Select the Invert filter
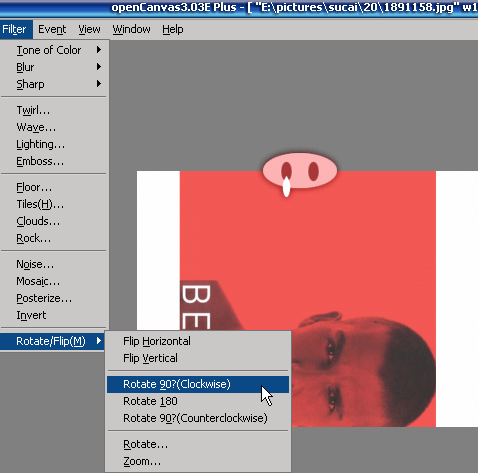478x473 pixels. (x=54, y=315)
